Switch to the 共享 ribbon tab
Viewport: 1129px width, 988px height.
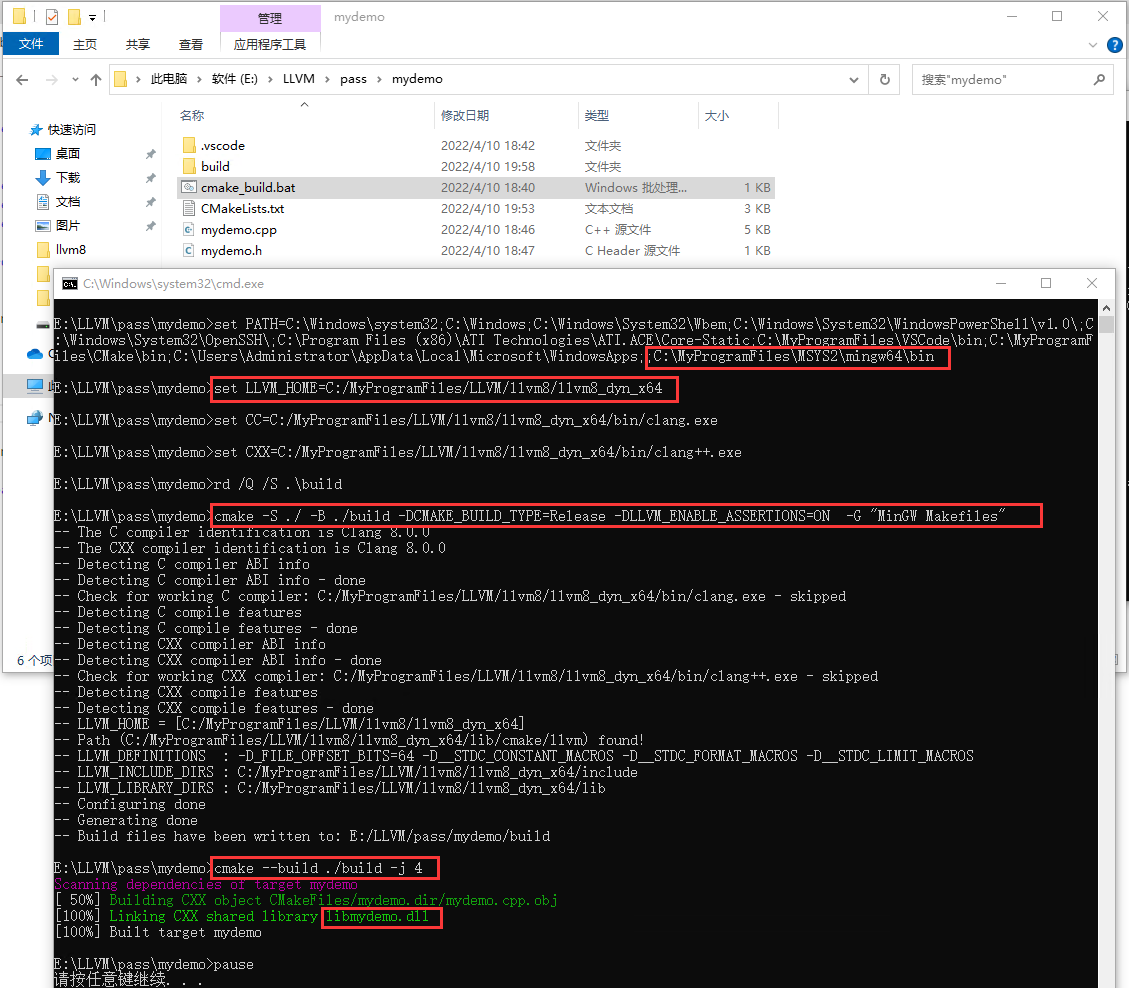(138, 45)
